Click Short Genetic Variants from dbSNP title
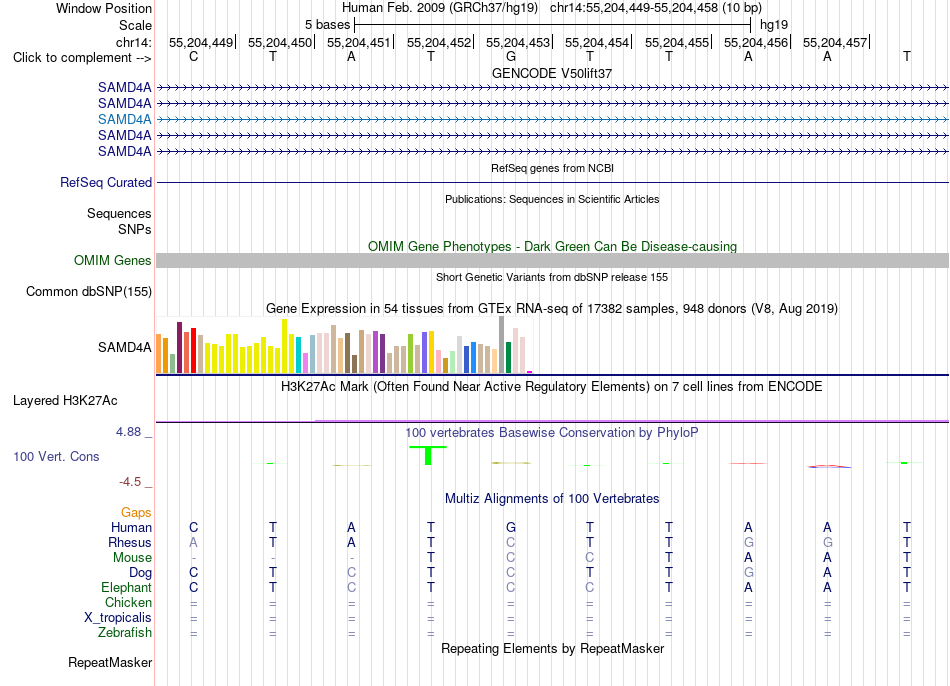Image resolution: width=950 pixels, height=686 pixels. tap(552, 277)
